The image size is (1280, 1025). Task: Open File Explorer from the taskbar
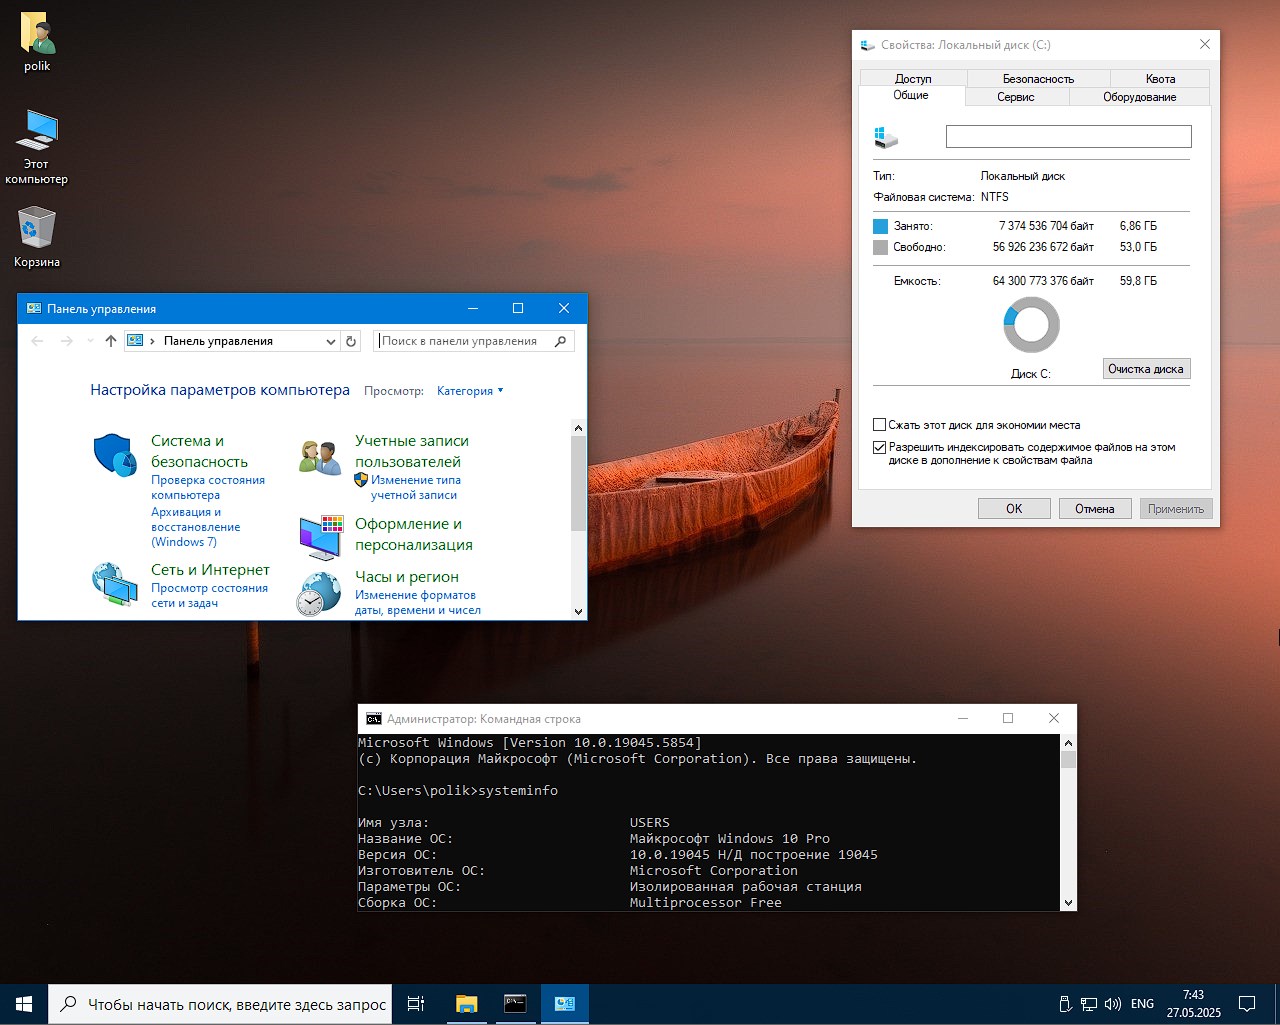[x=466, y=1004]
